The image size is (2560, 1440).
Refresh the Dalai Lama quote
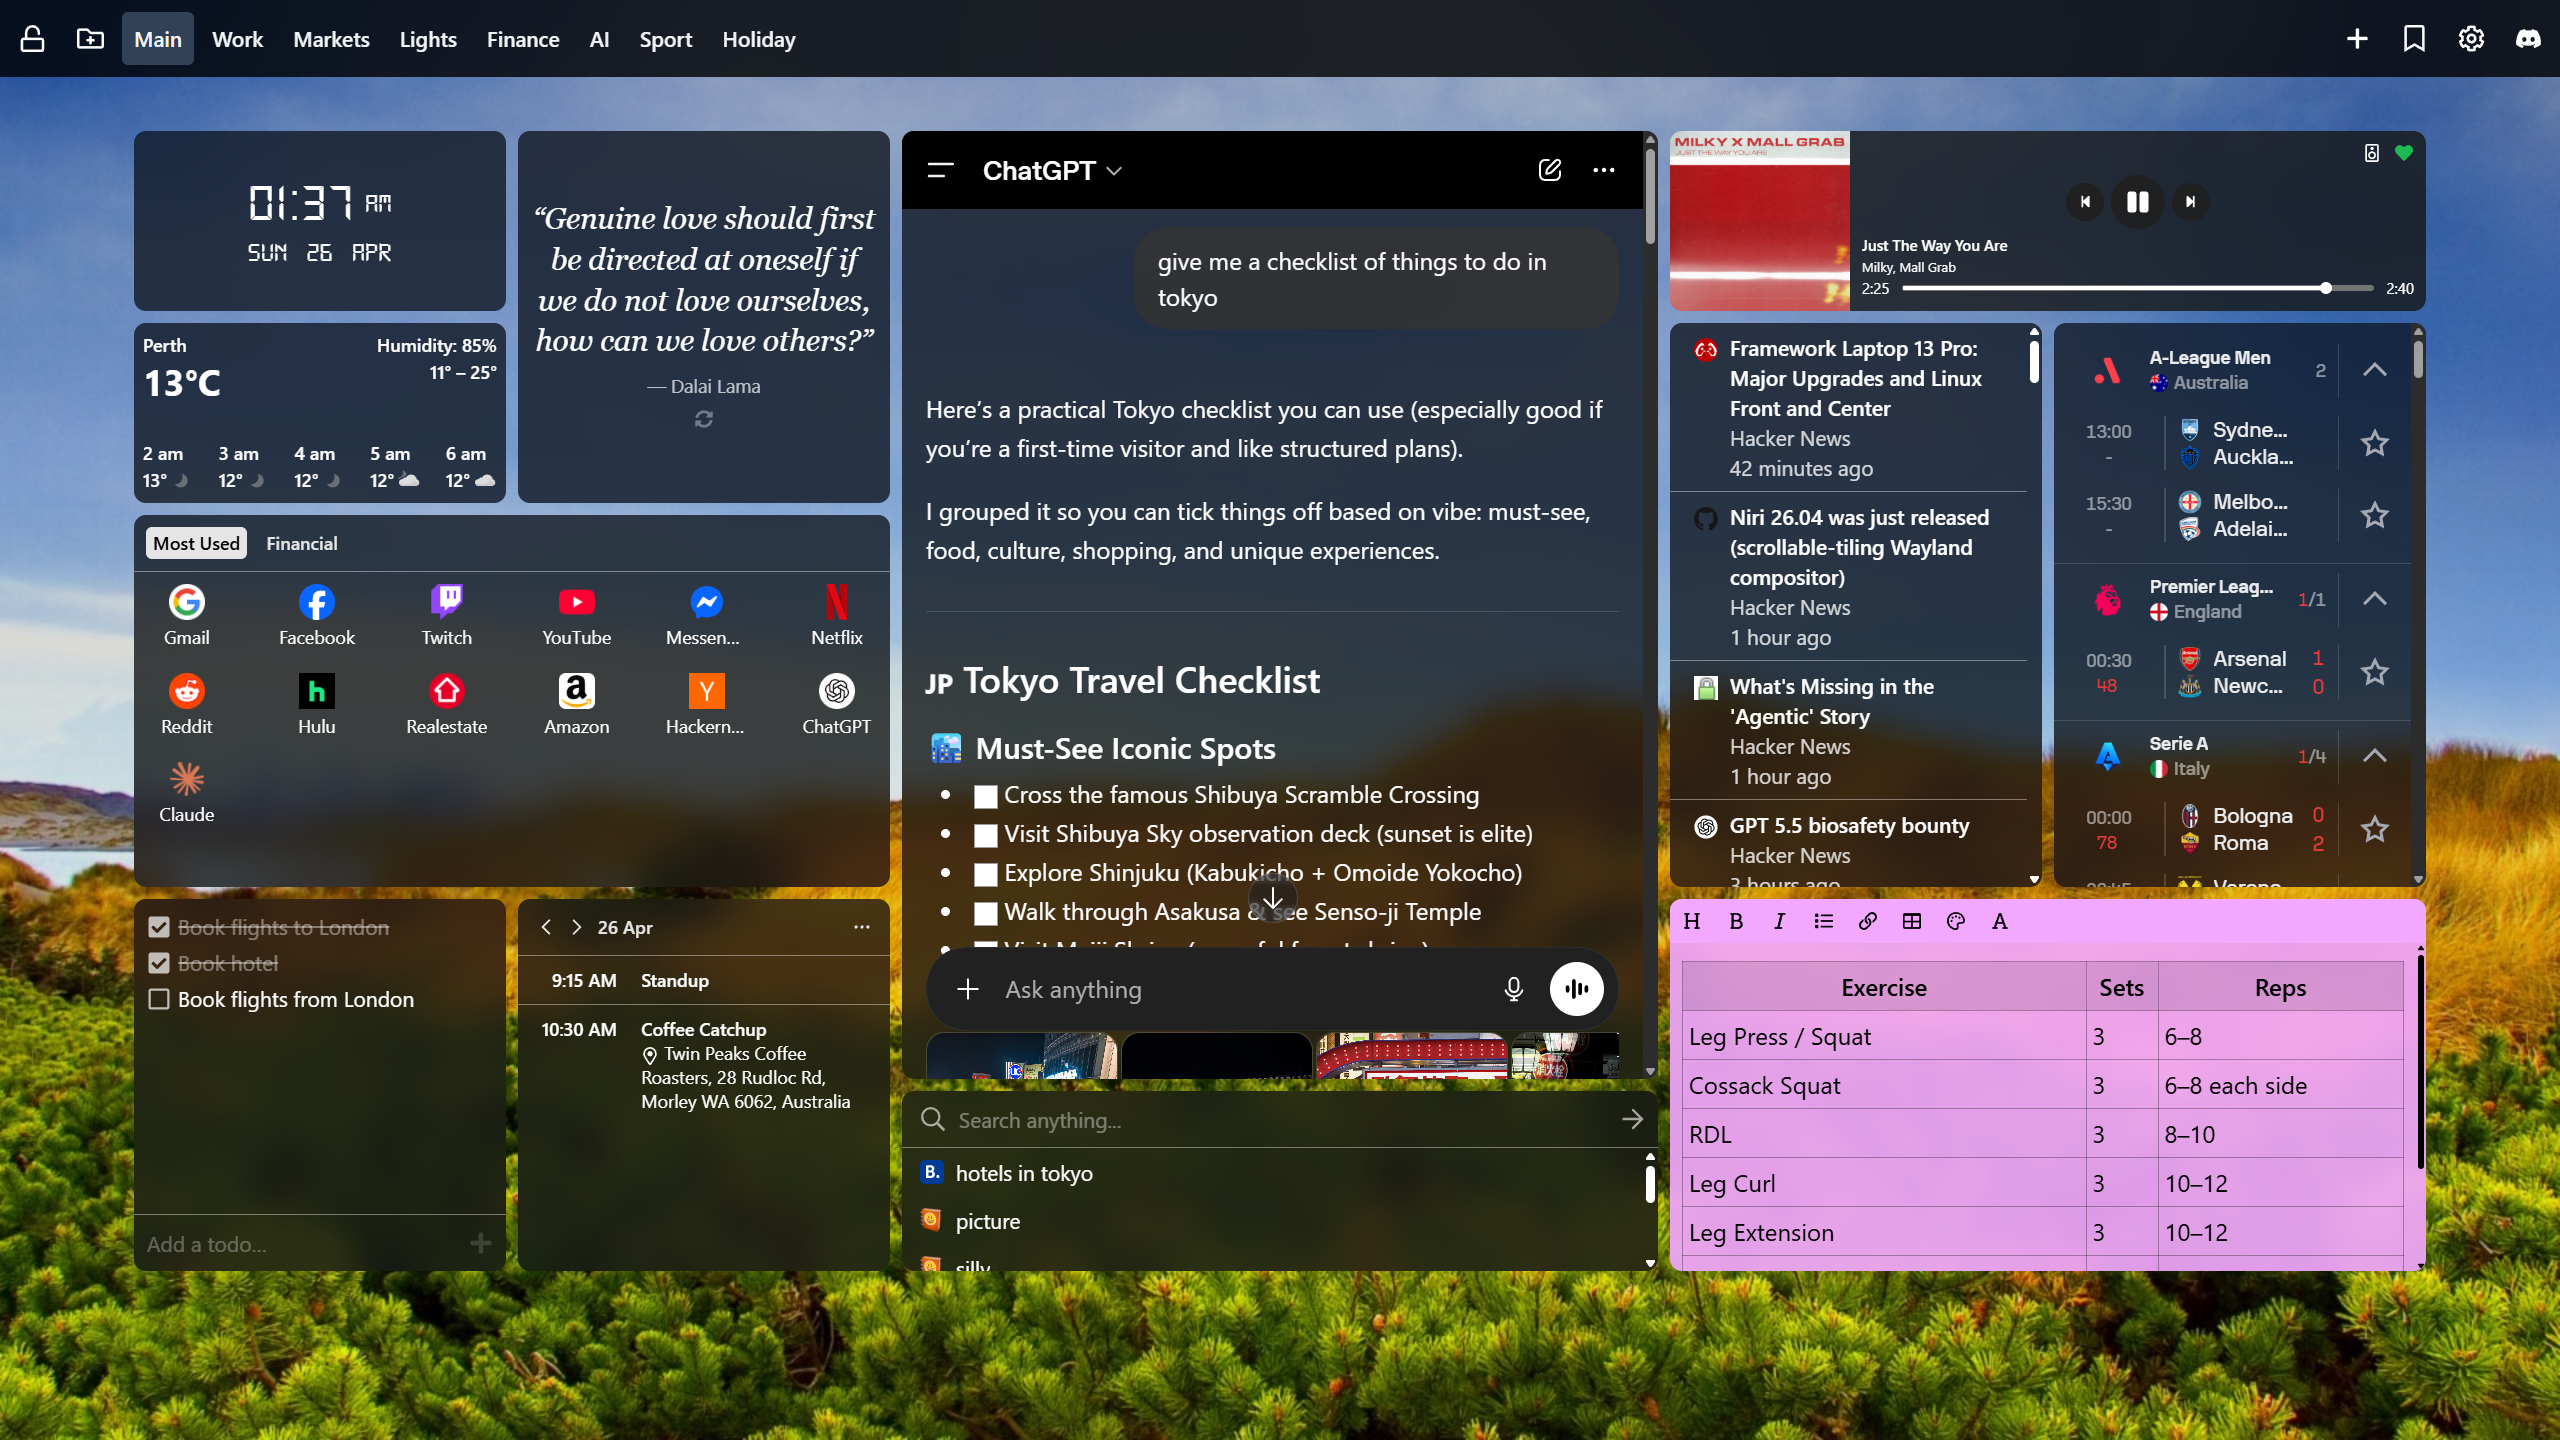click(x=704, y=419)
